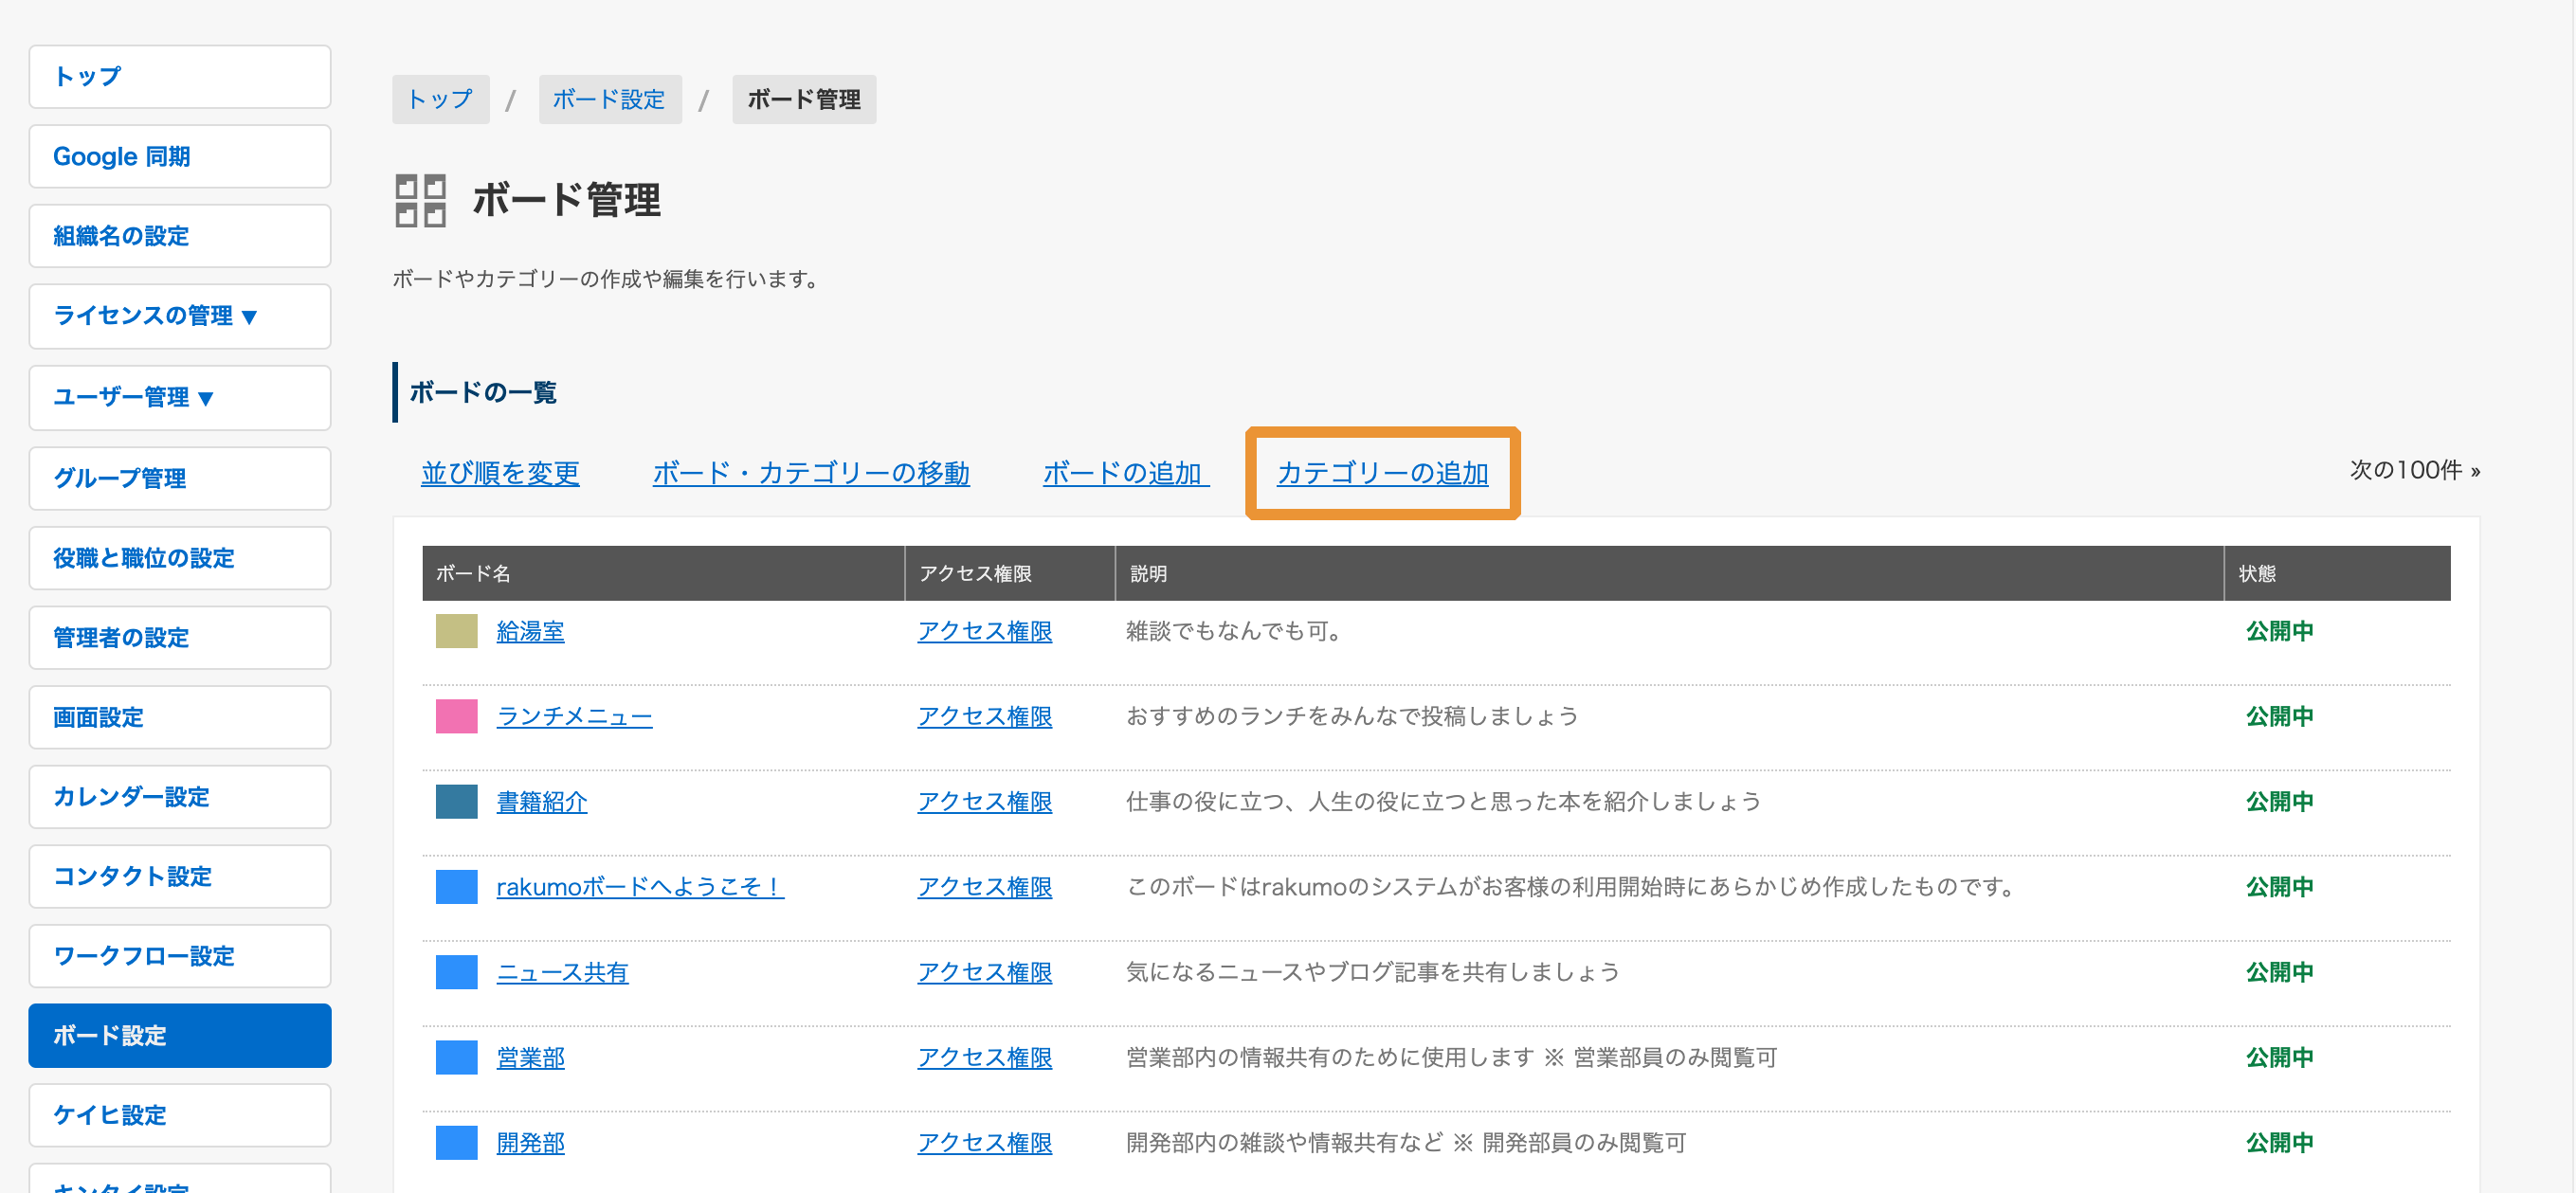
Task: Click 並び順を変更 link
Action: pos(500,473)
